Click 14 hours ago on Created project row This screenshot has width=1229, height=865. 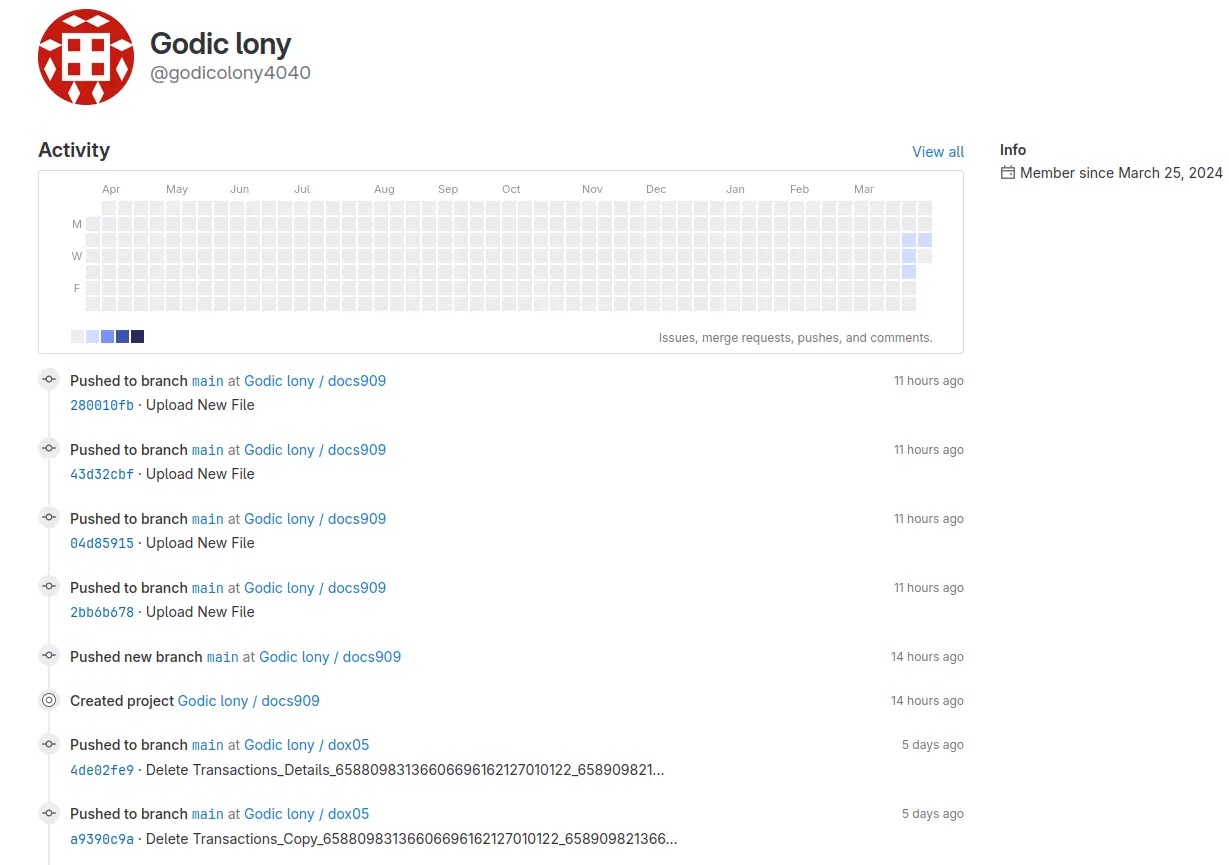tap(927, 701)
